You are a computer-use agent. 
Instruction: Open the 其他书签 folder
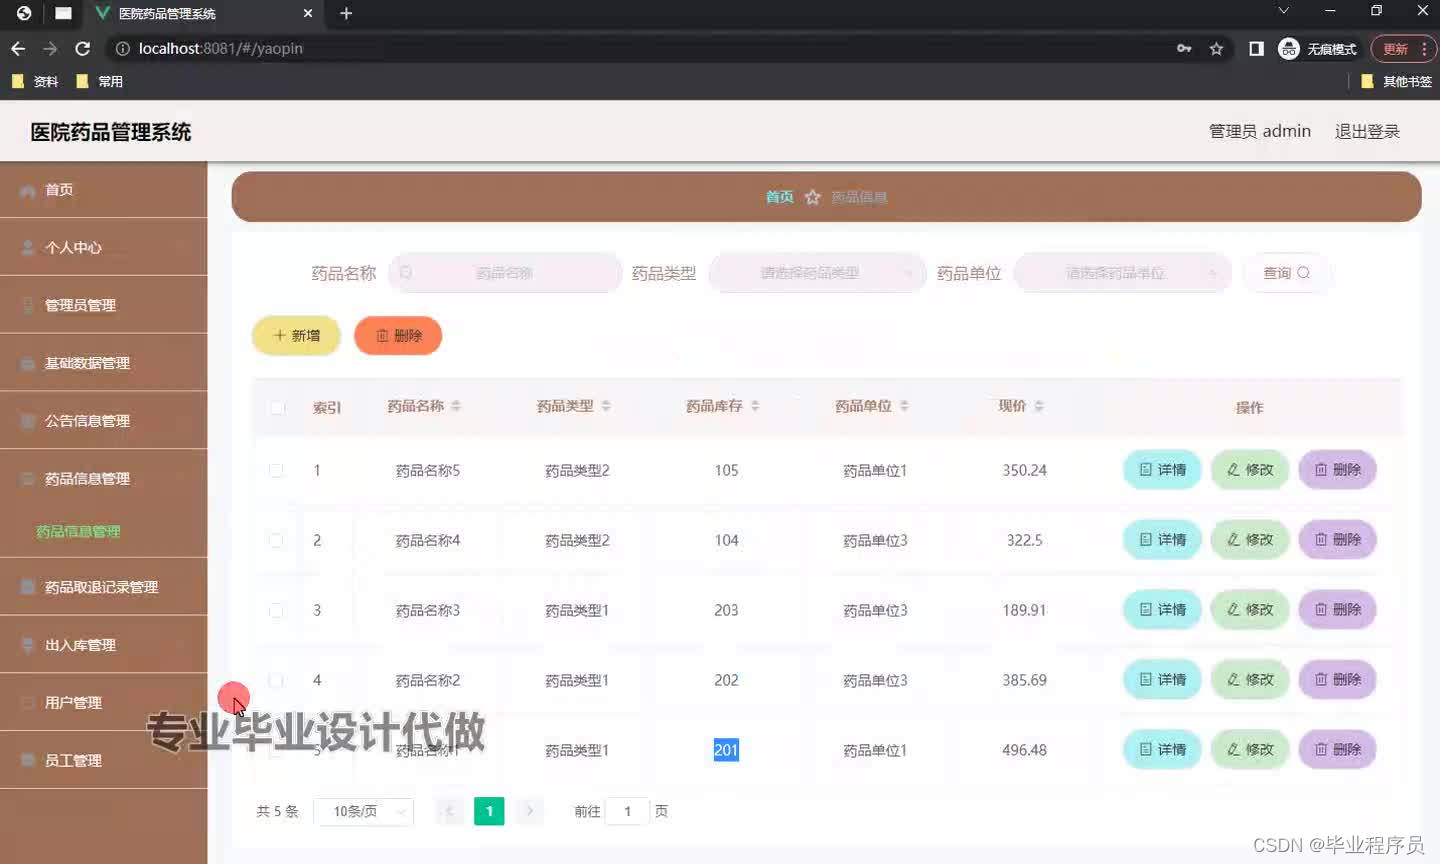(1397, 81)
